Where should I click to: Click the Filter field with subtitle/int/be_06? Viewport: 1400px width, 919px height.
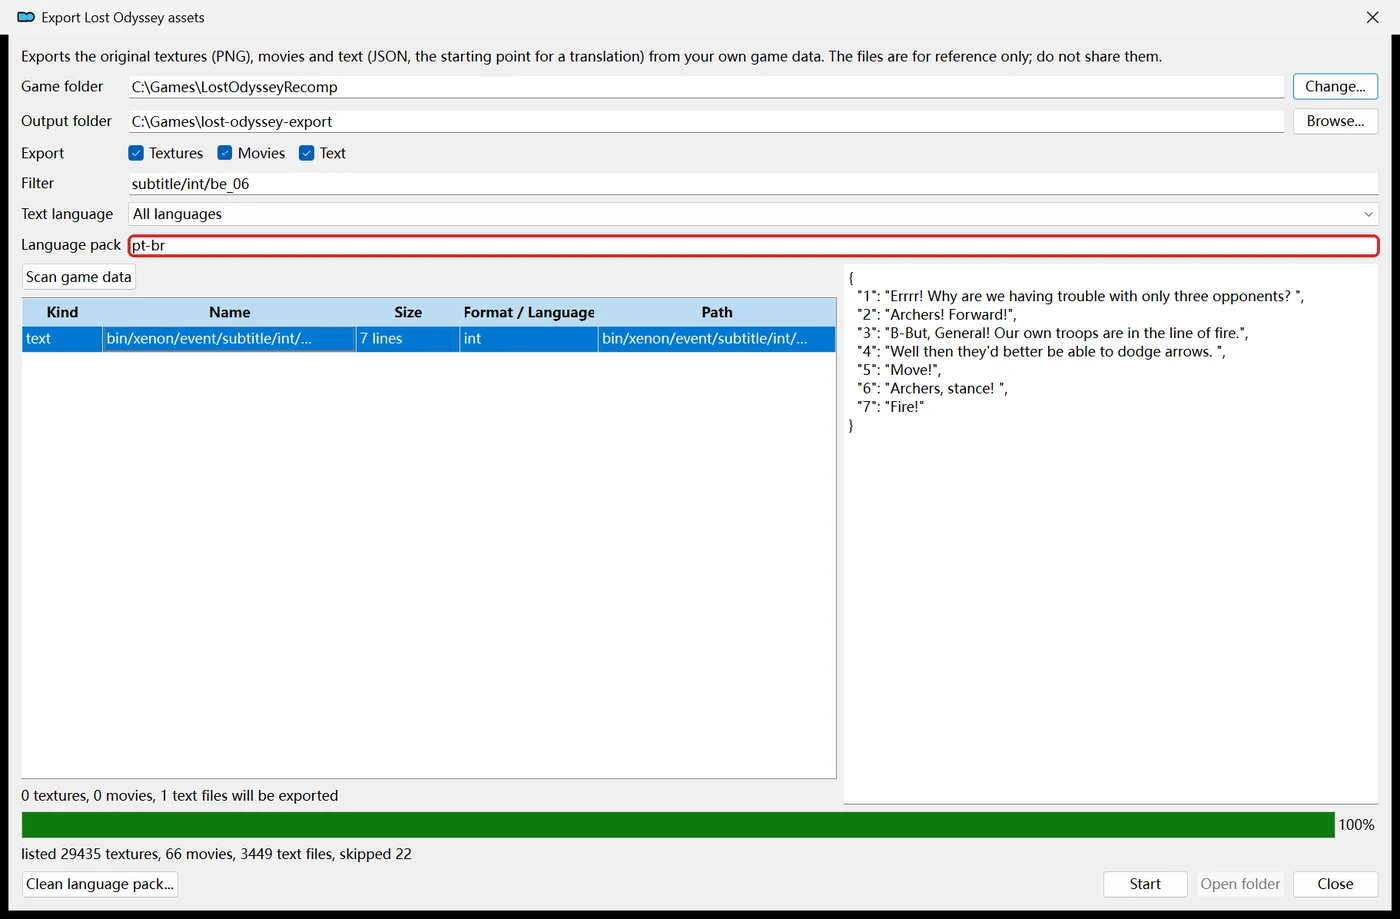tap(753, 184)
